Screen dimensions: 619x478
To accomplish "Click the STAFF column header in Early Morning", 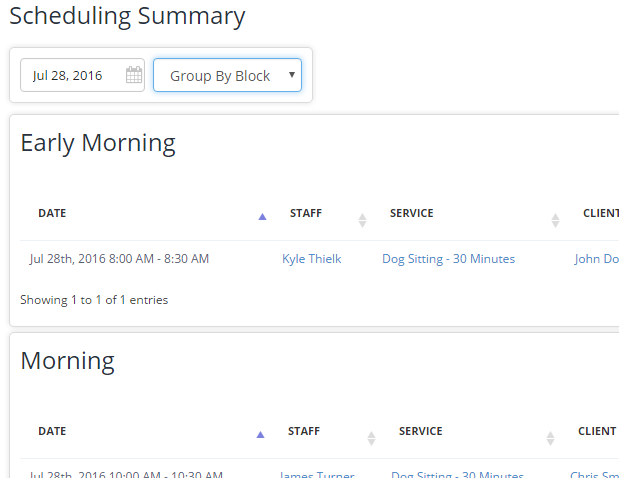I will [x=306, y=213].
